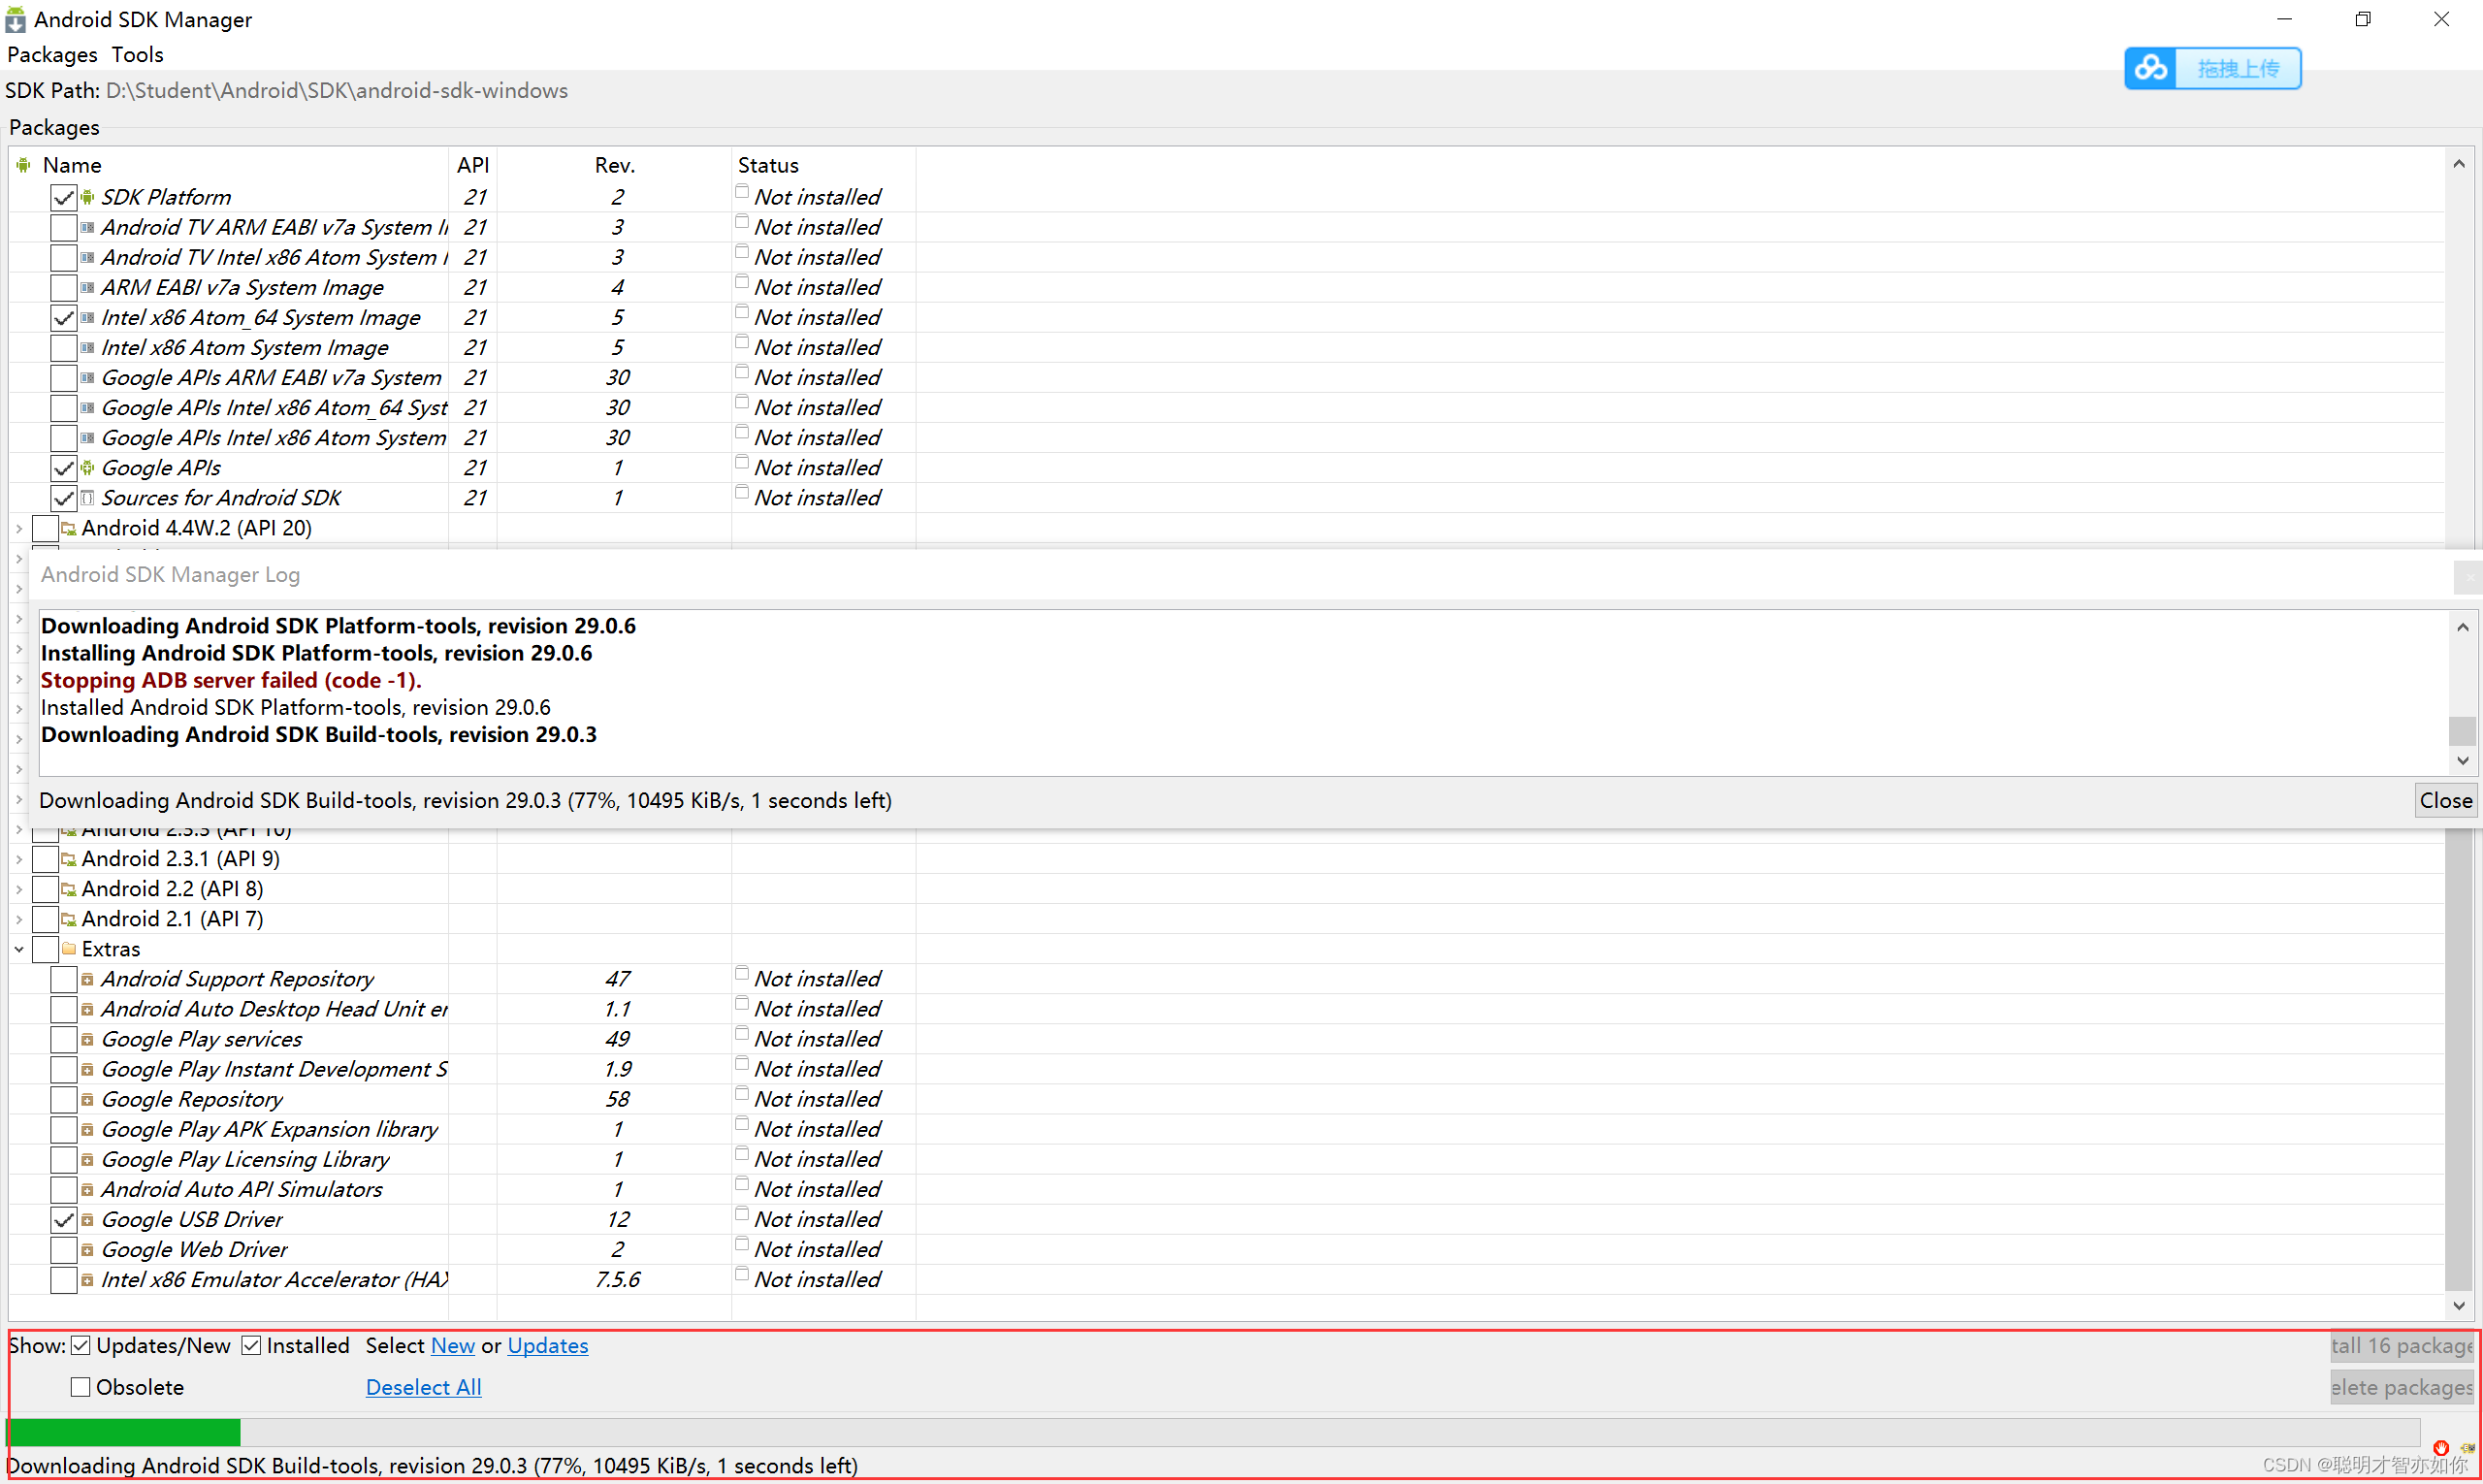2483x1484 pixels.
Task: Select the Google Play Instant Development row
Action: point(1228,1070)
